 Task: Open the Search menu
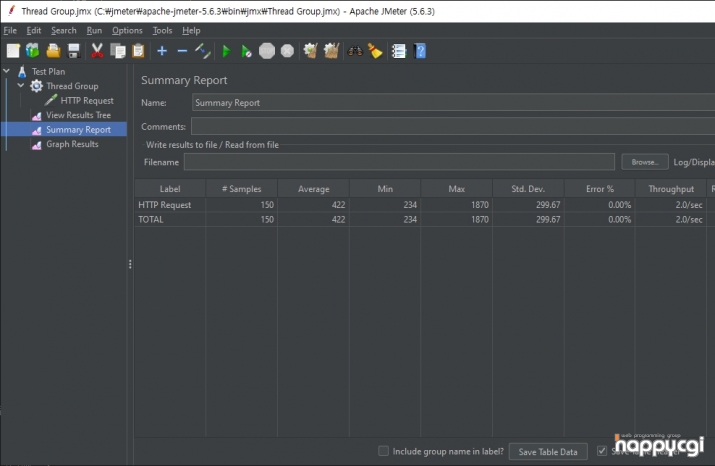click(x=64, y=30)
